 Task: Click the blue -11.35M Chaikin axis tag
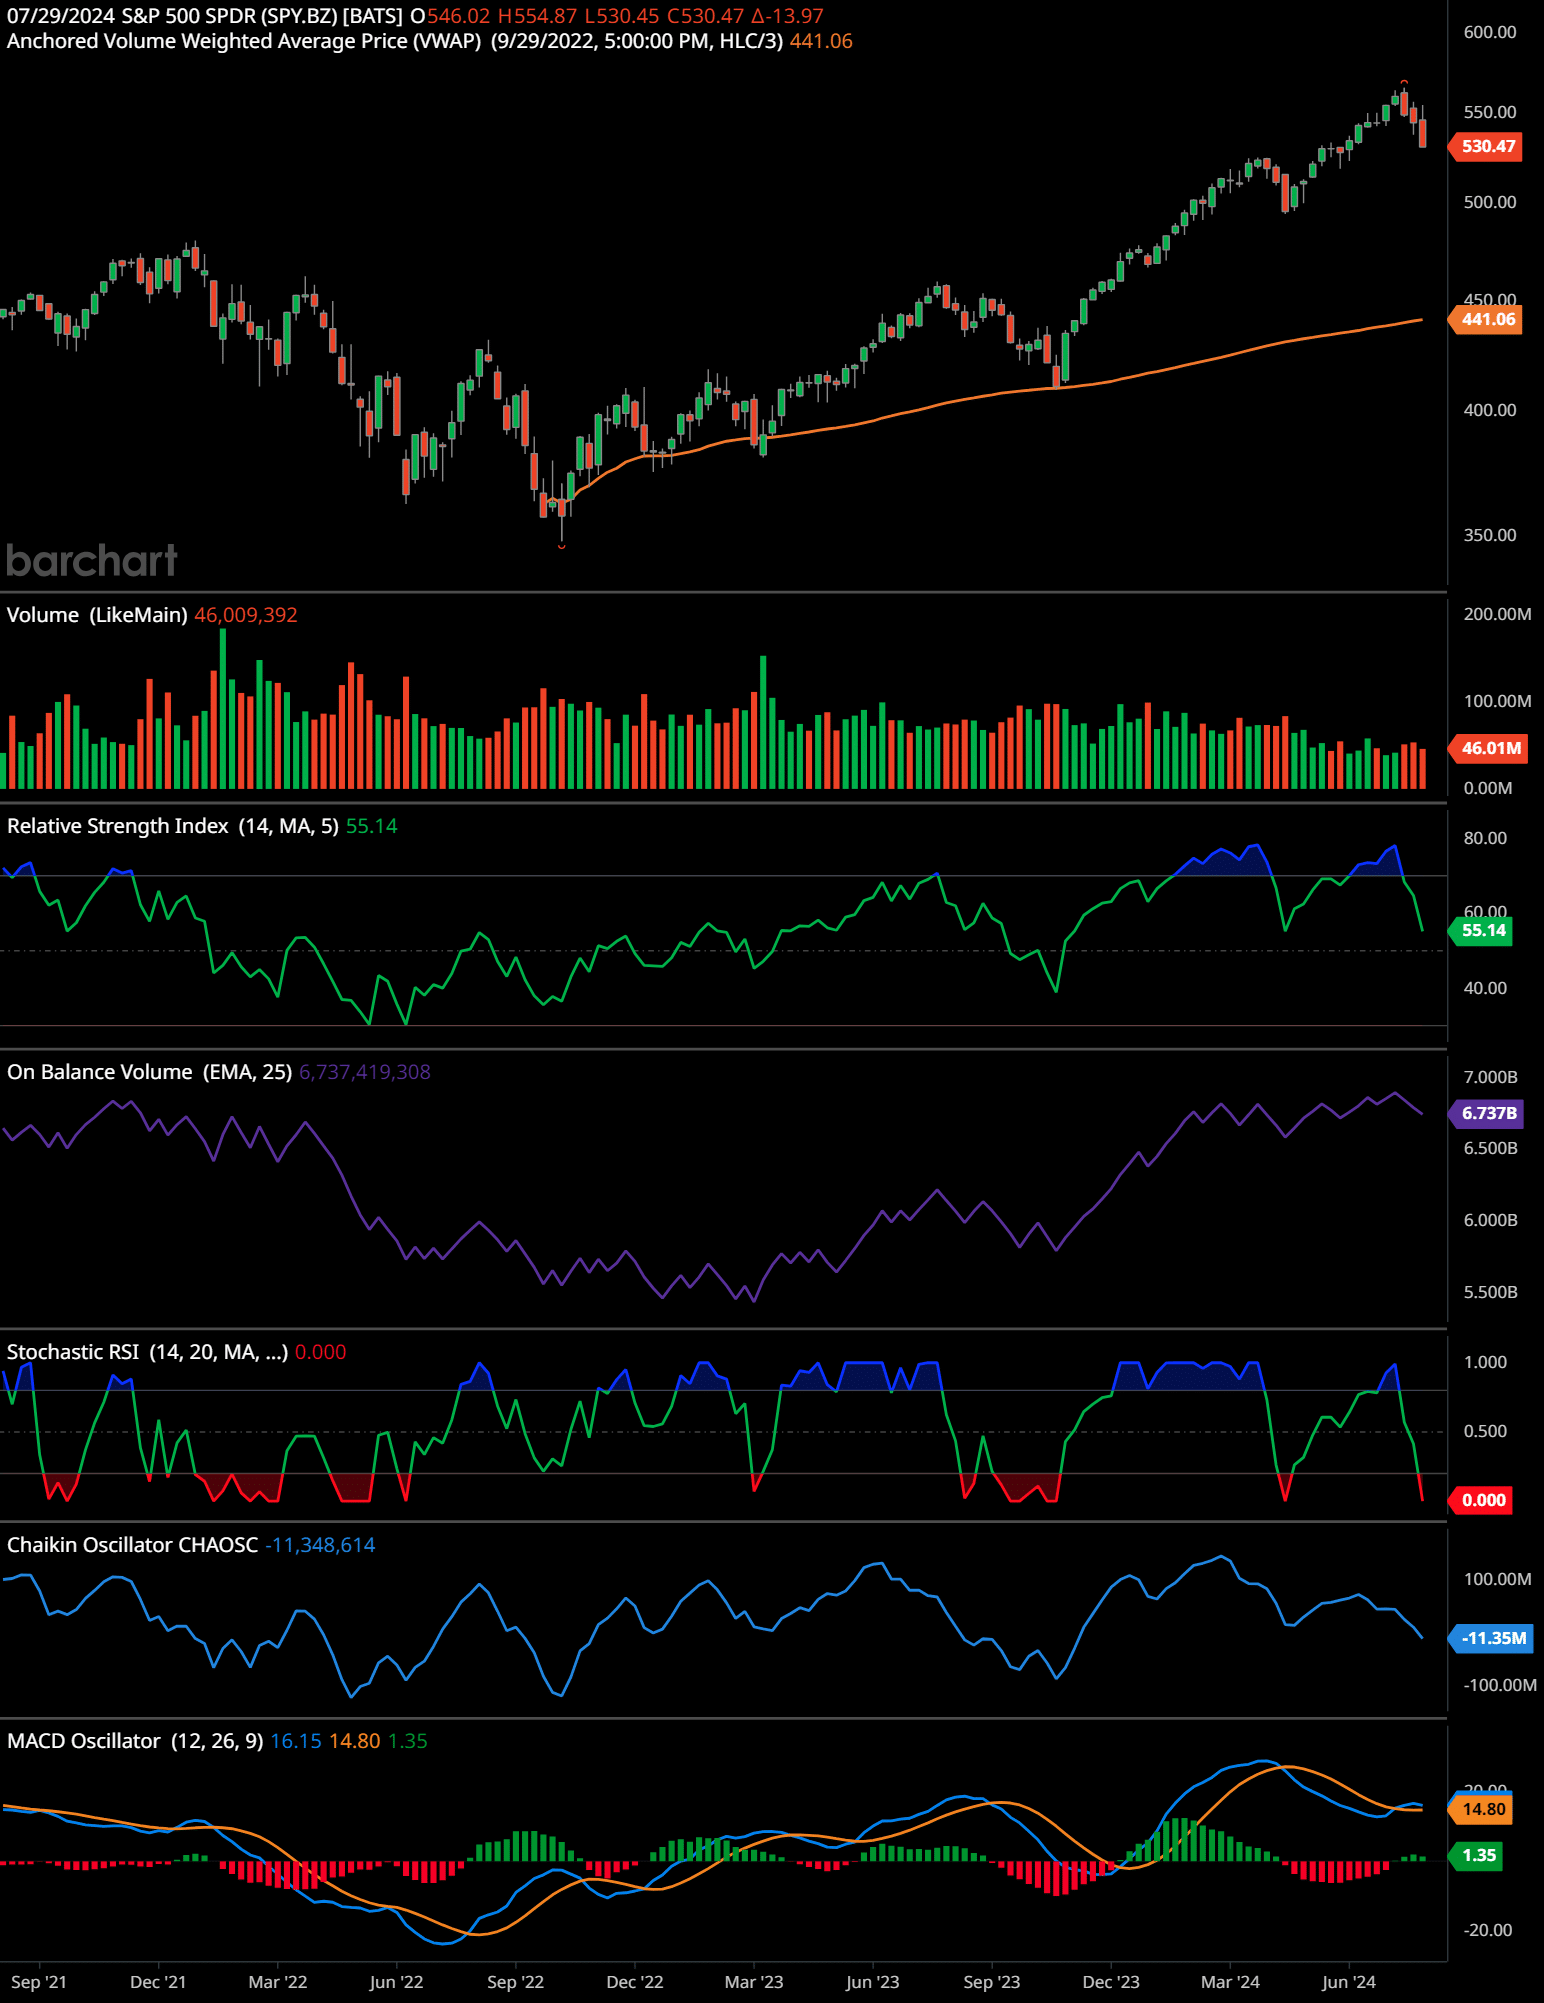click(x=1492, y=1638)
